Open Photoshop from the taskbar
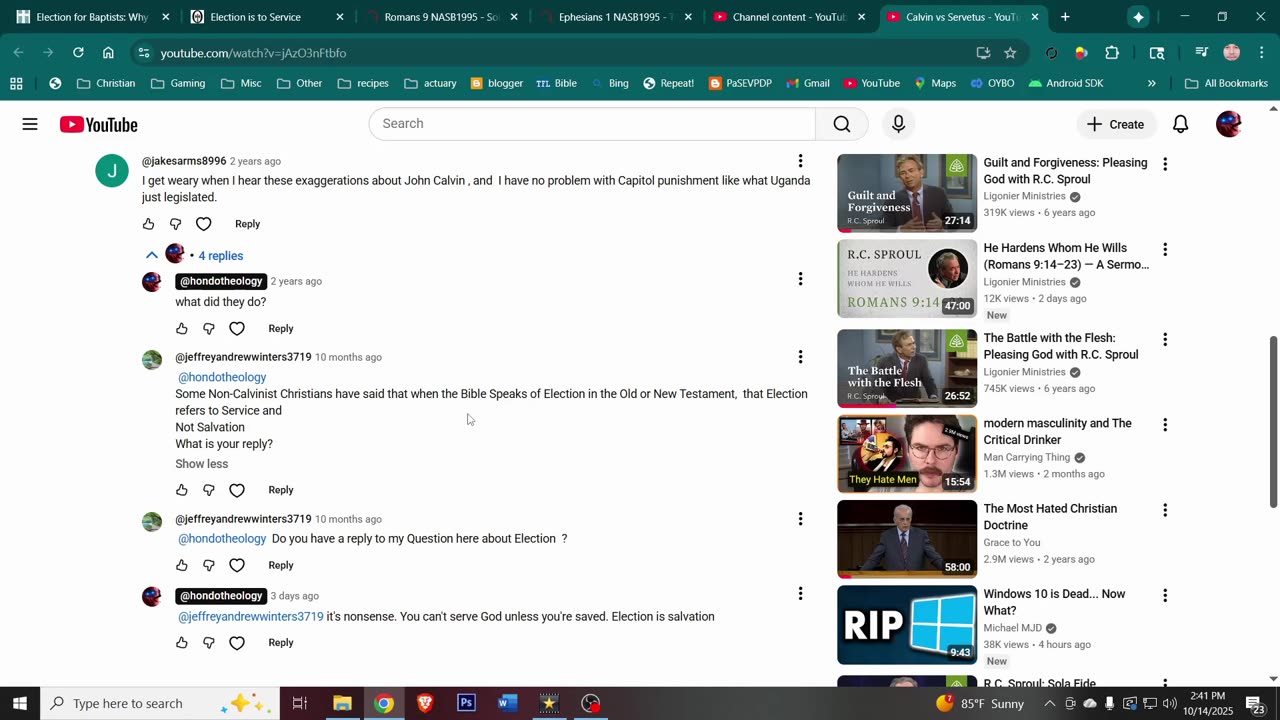 466,703
